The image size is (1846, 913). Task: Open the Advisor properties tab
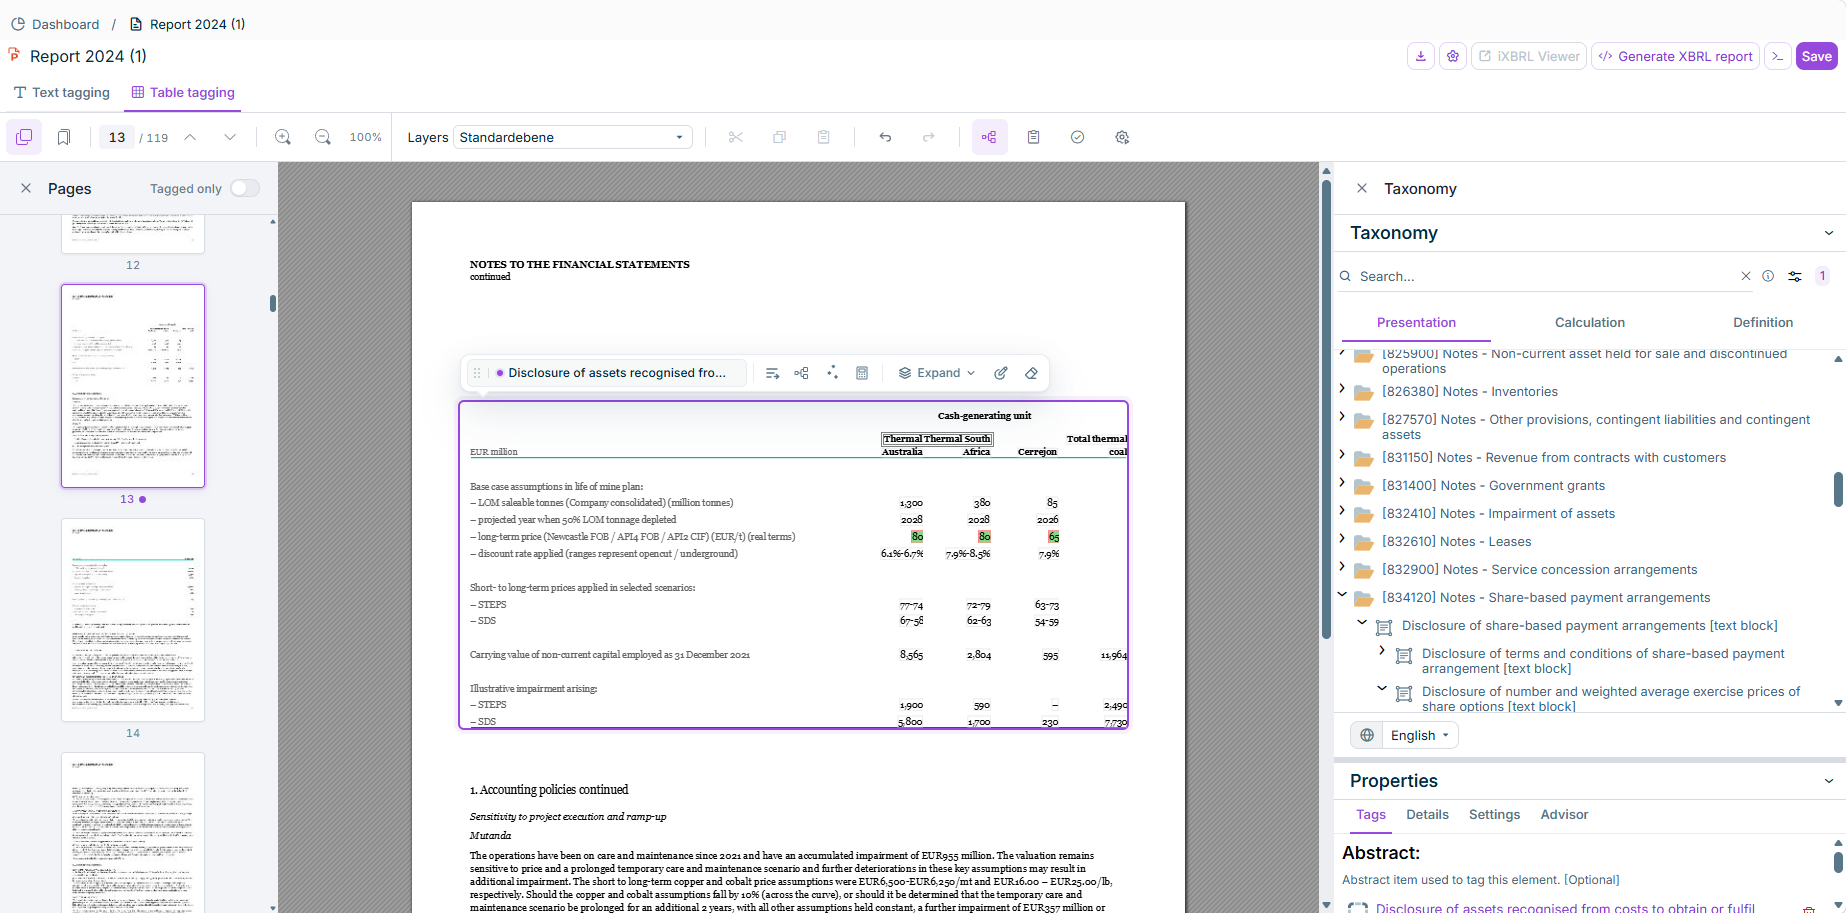(1564, 814)
